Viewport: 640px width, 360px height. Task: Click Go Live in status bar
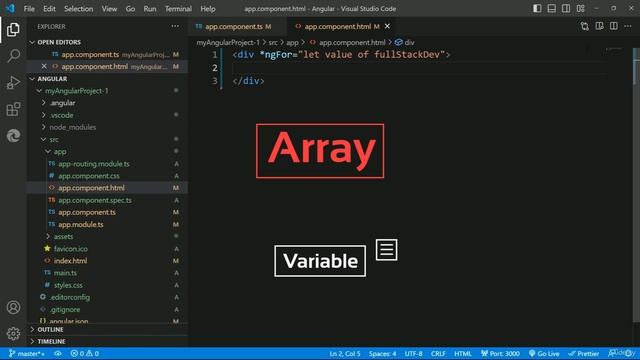point(544,353)
